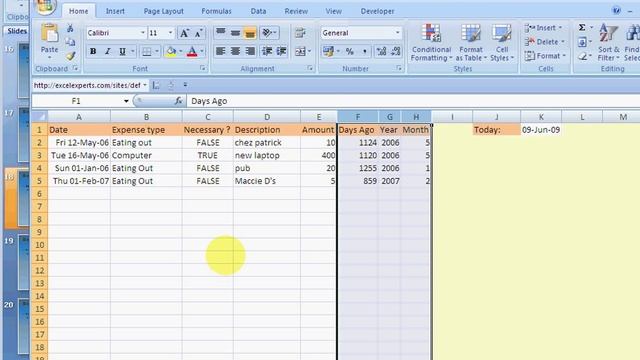Click cell K1 showing 09-Jun-09
The image size is (640, 360).
pyautogui.click(x=541, y=130)
